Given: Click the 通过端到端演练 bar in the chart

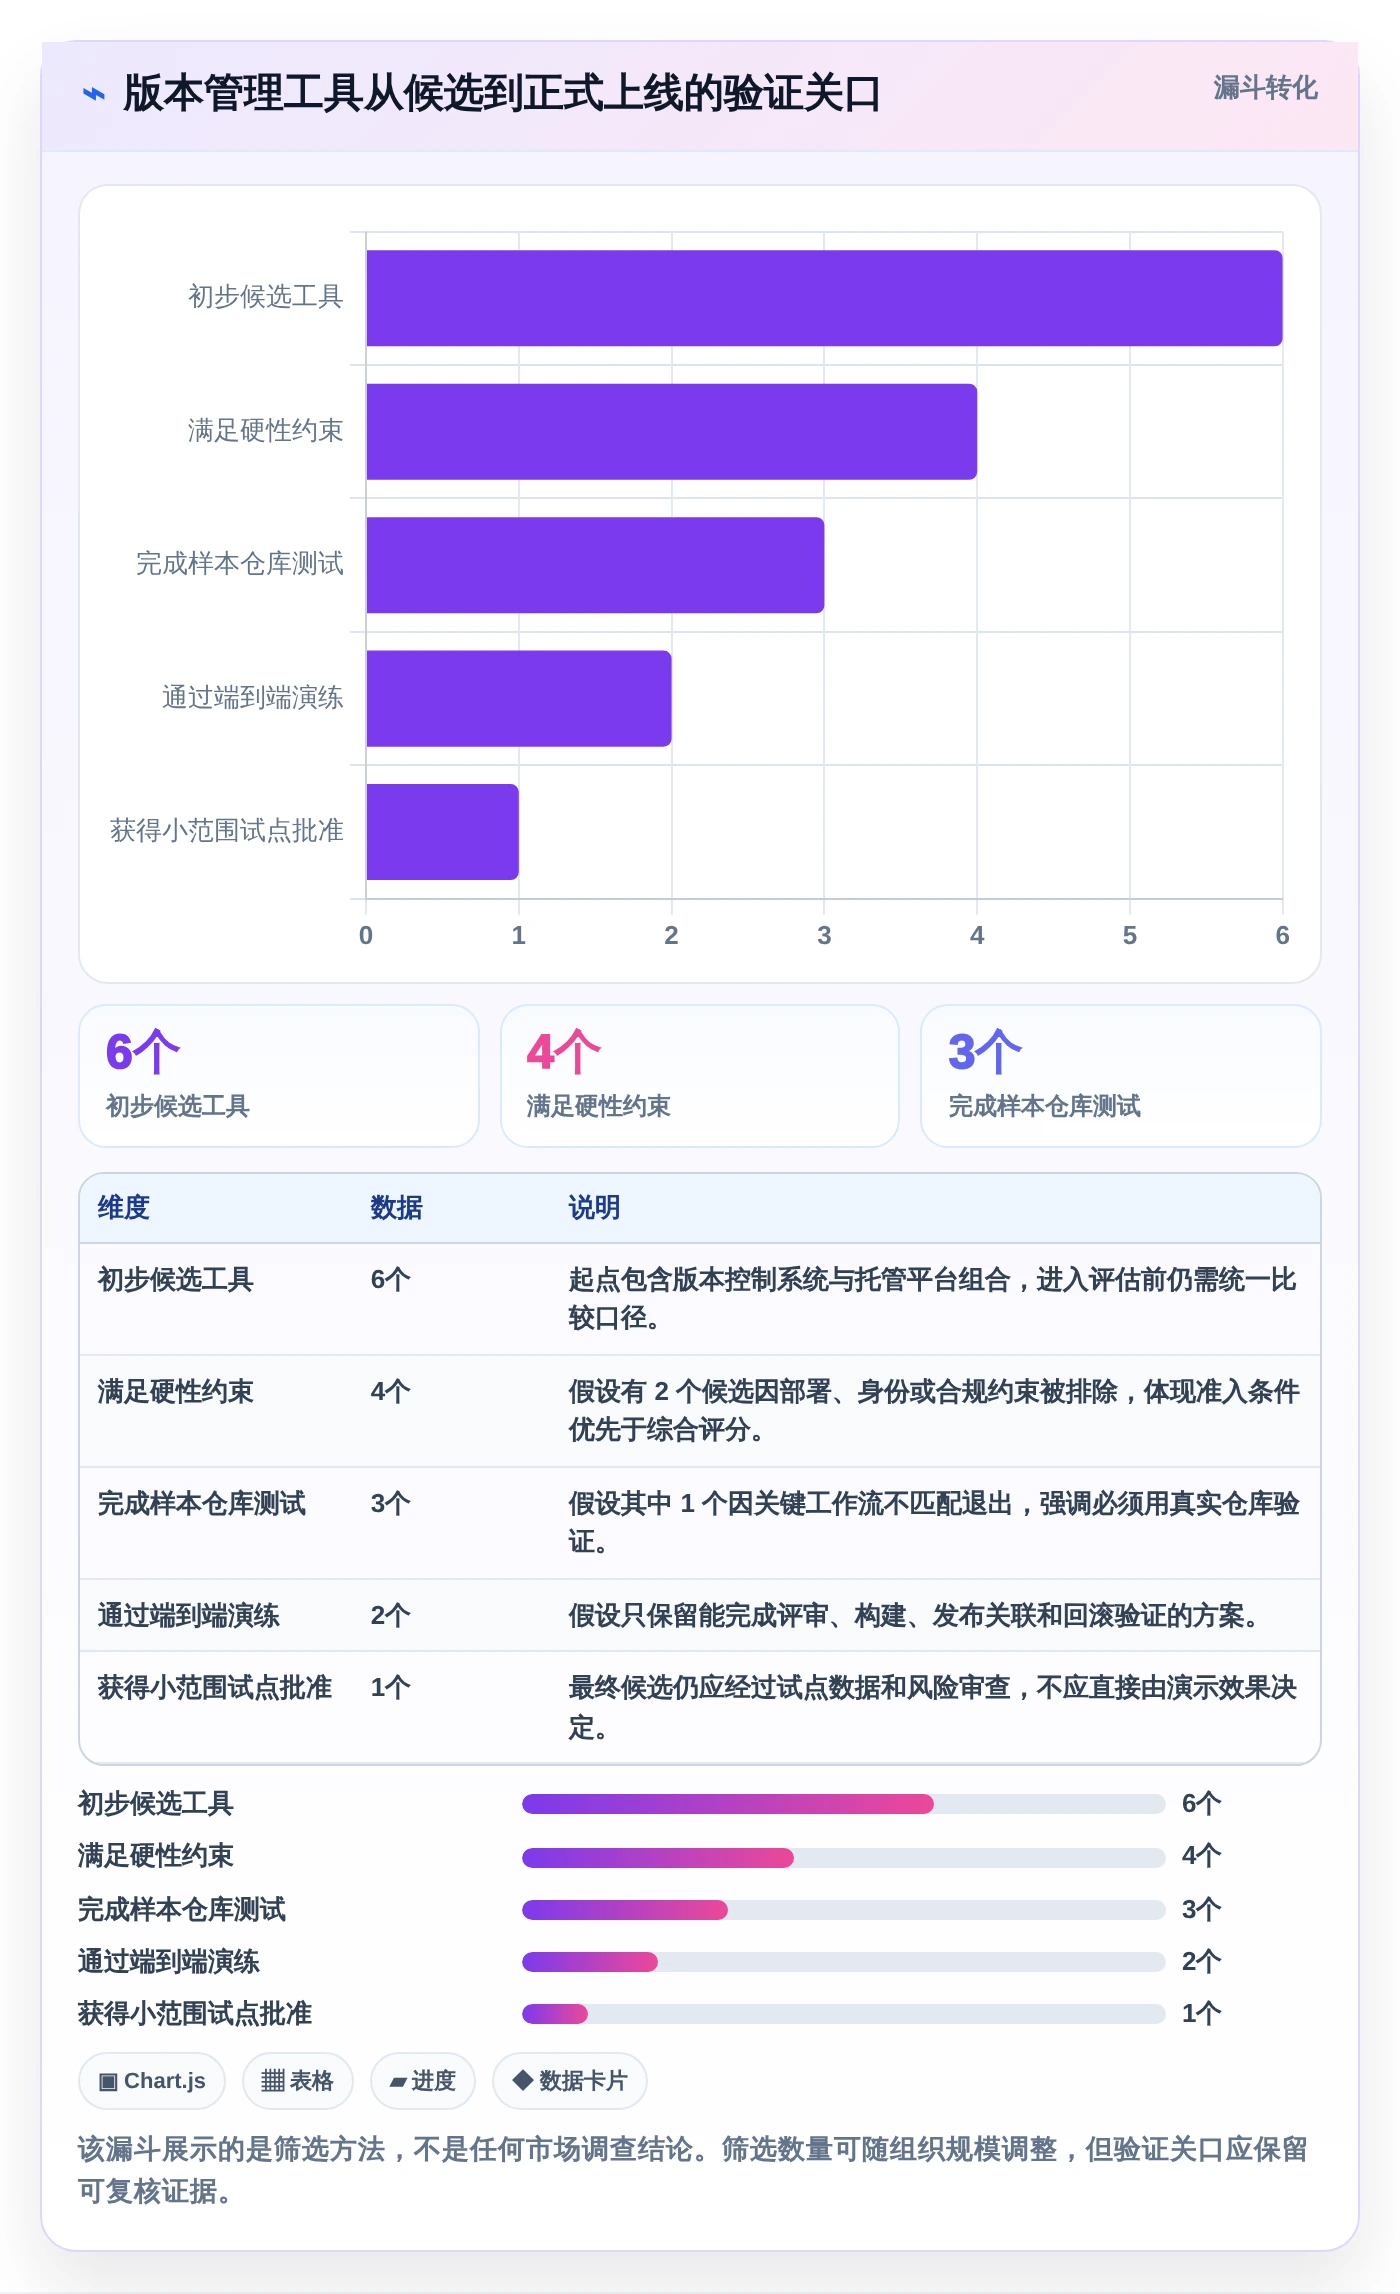Looking at the screenshot, I should 518,699.
